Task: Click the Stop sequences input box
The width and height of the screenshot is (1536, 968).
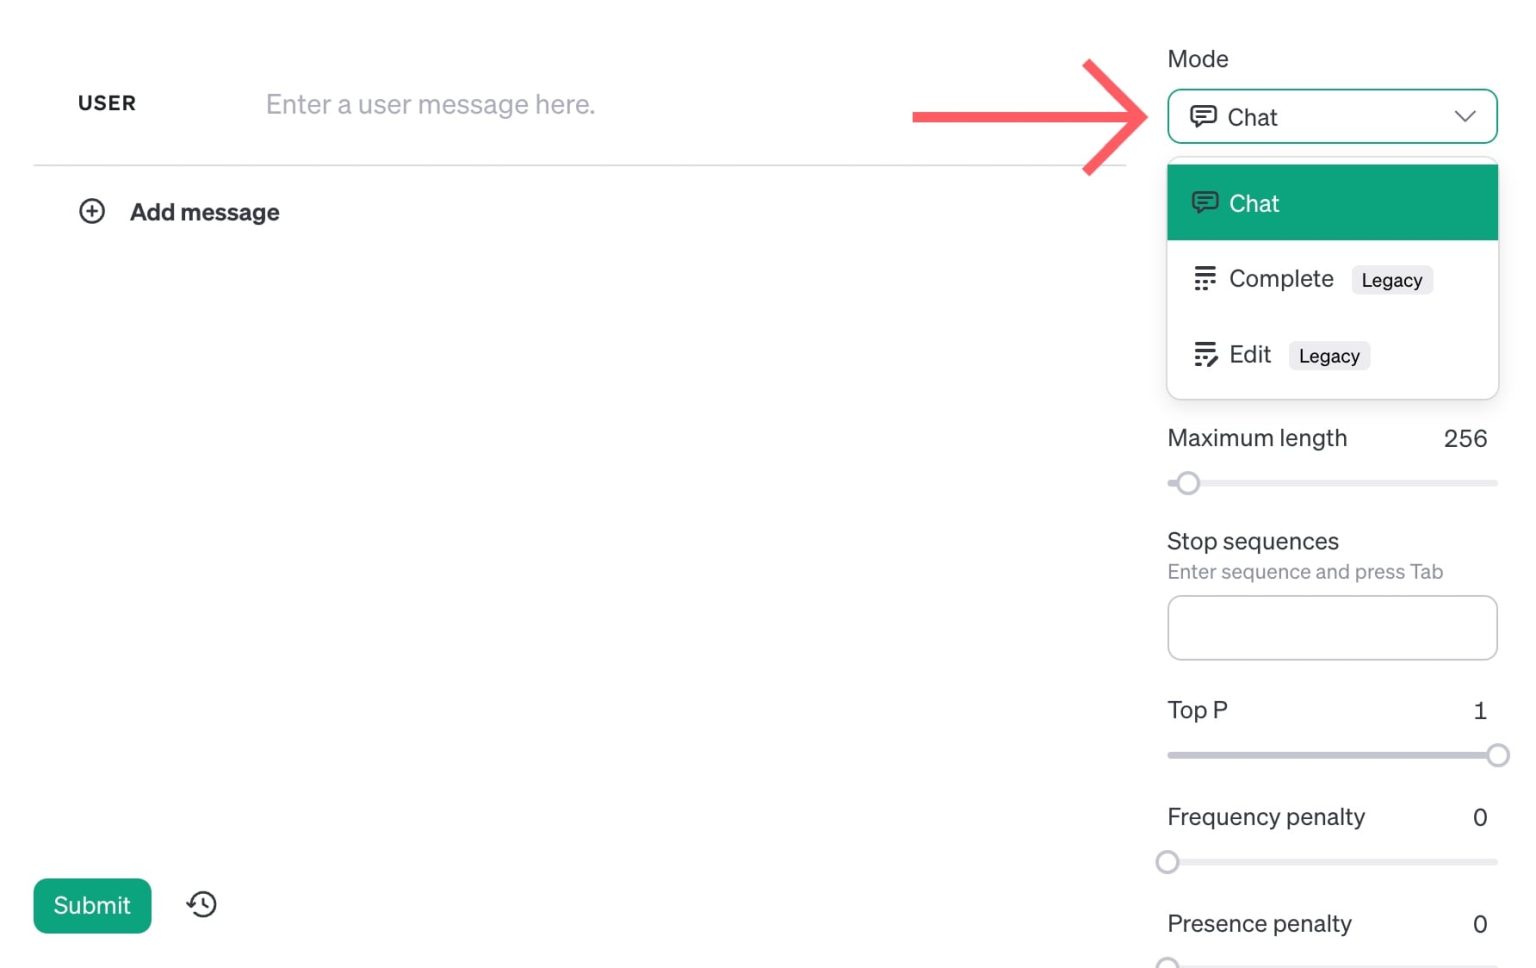Action: [1332, 627]
